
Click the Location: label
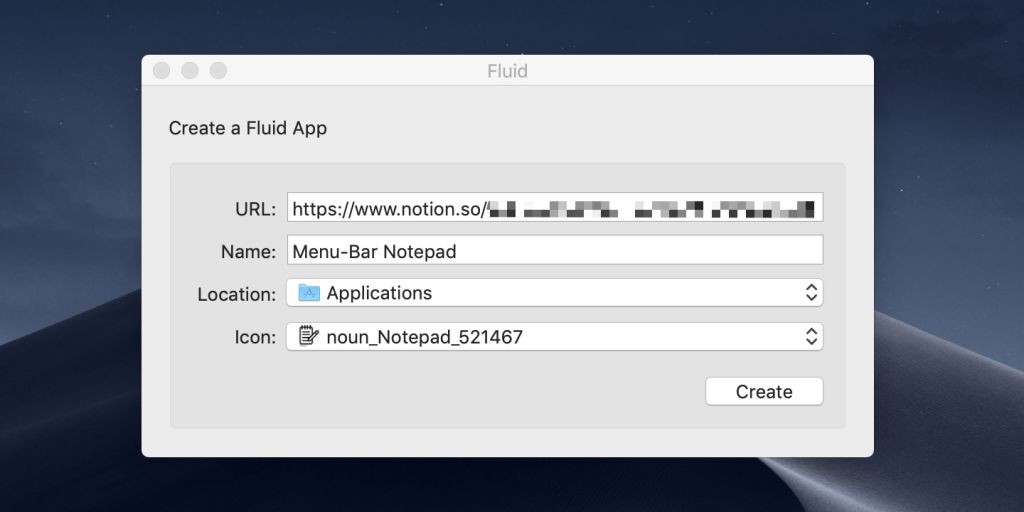[x=237, y=295]
